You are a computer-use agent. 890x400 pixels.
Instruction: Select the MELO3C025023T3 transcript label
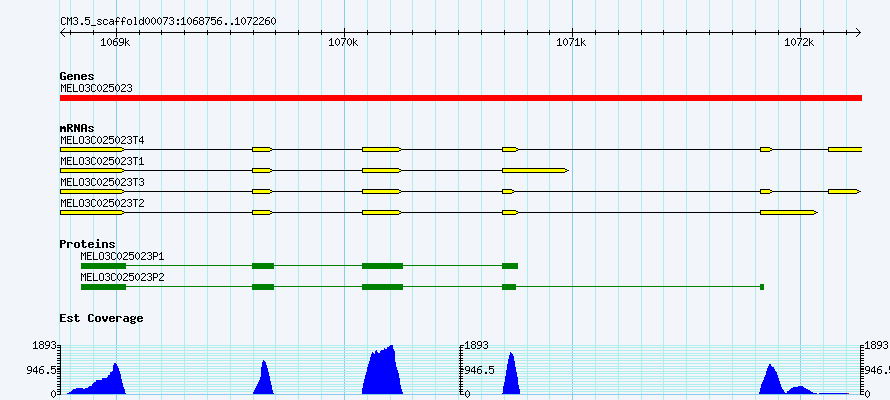click(x=102, y=182)
